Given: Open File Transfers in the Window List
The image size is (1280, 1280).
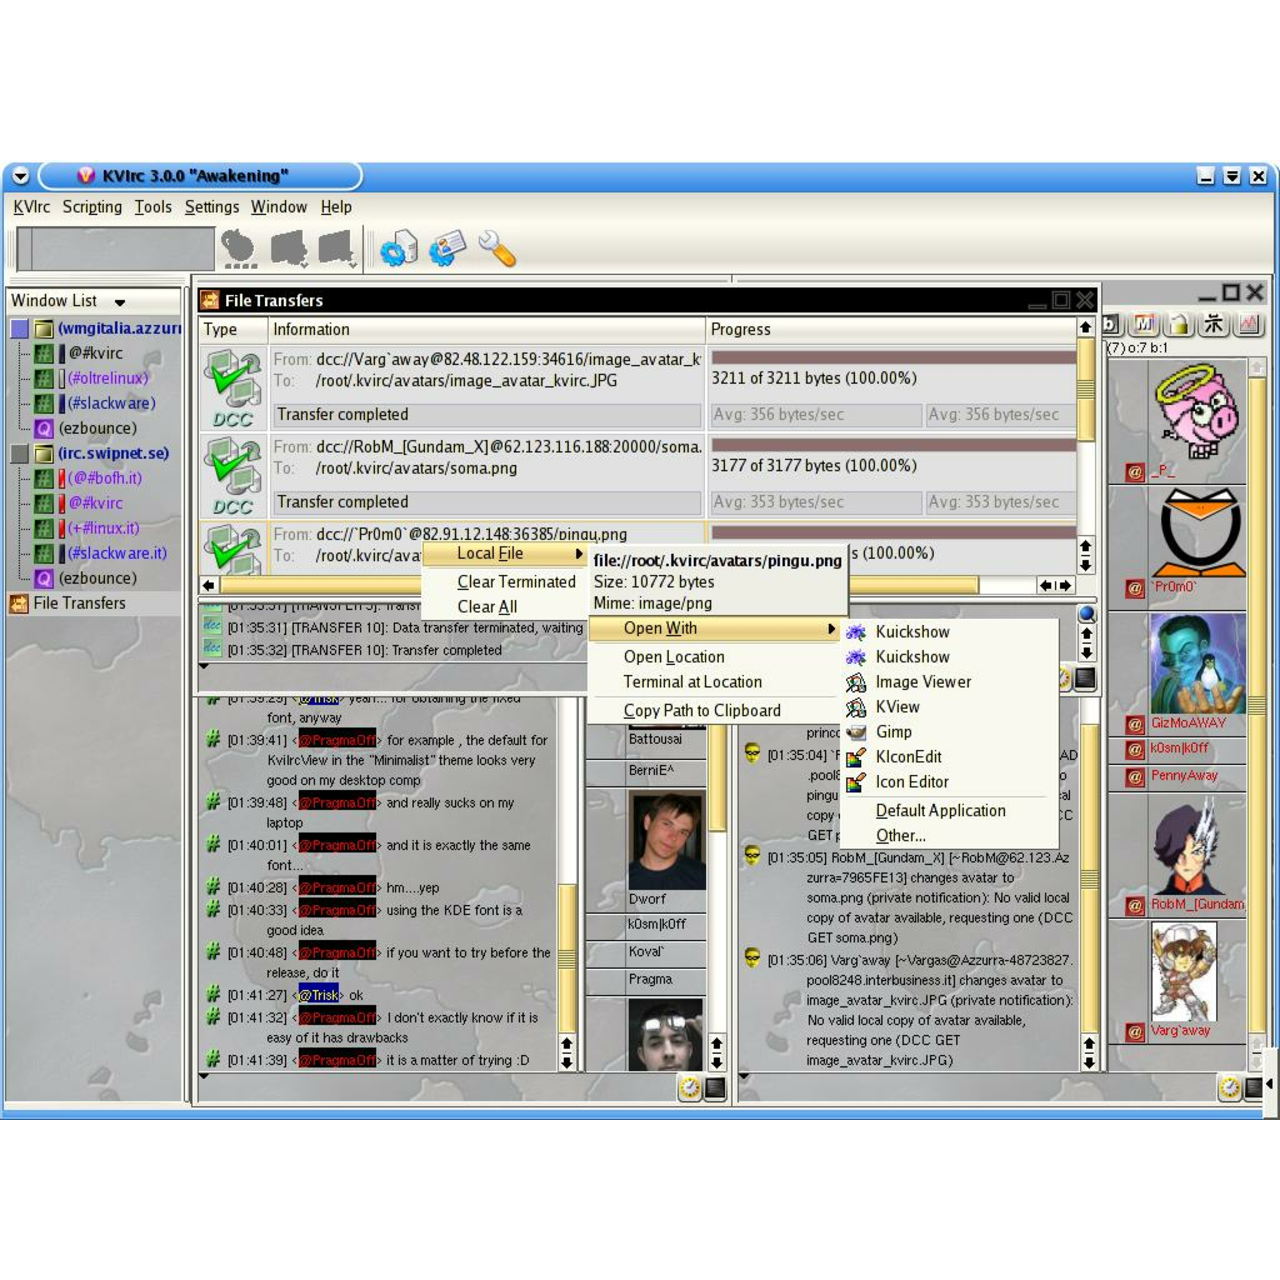Looking at the screenshot, I should click(x=79, y=603).
